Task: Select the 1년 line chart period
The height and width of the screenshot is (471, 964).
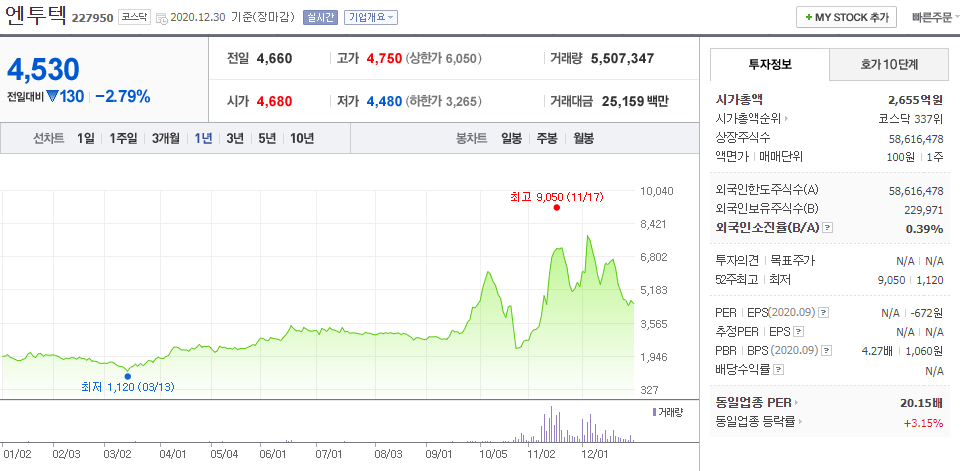Action: 203,138
